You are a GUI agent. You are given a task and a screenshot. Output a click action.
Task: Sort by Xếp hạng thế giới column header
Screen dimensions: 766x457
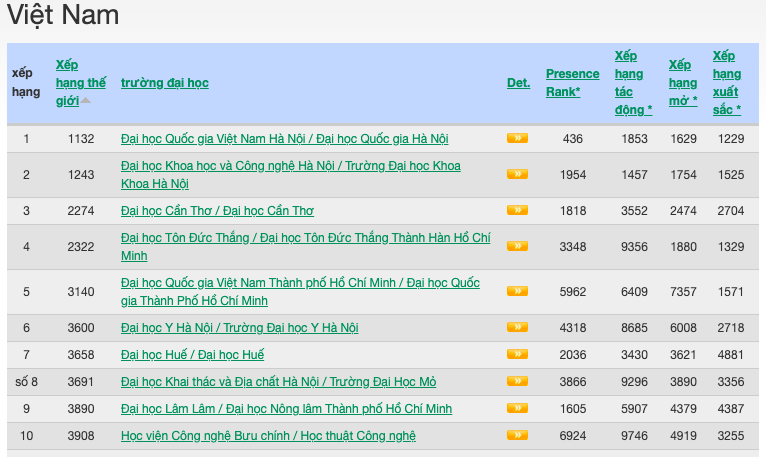[x=80, y=83]
